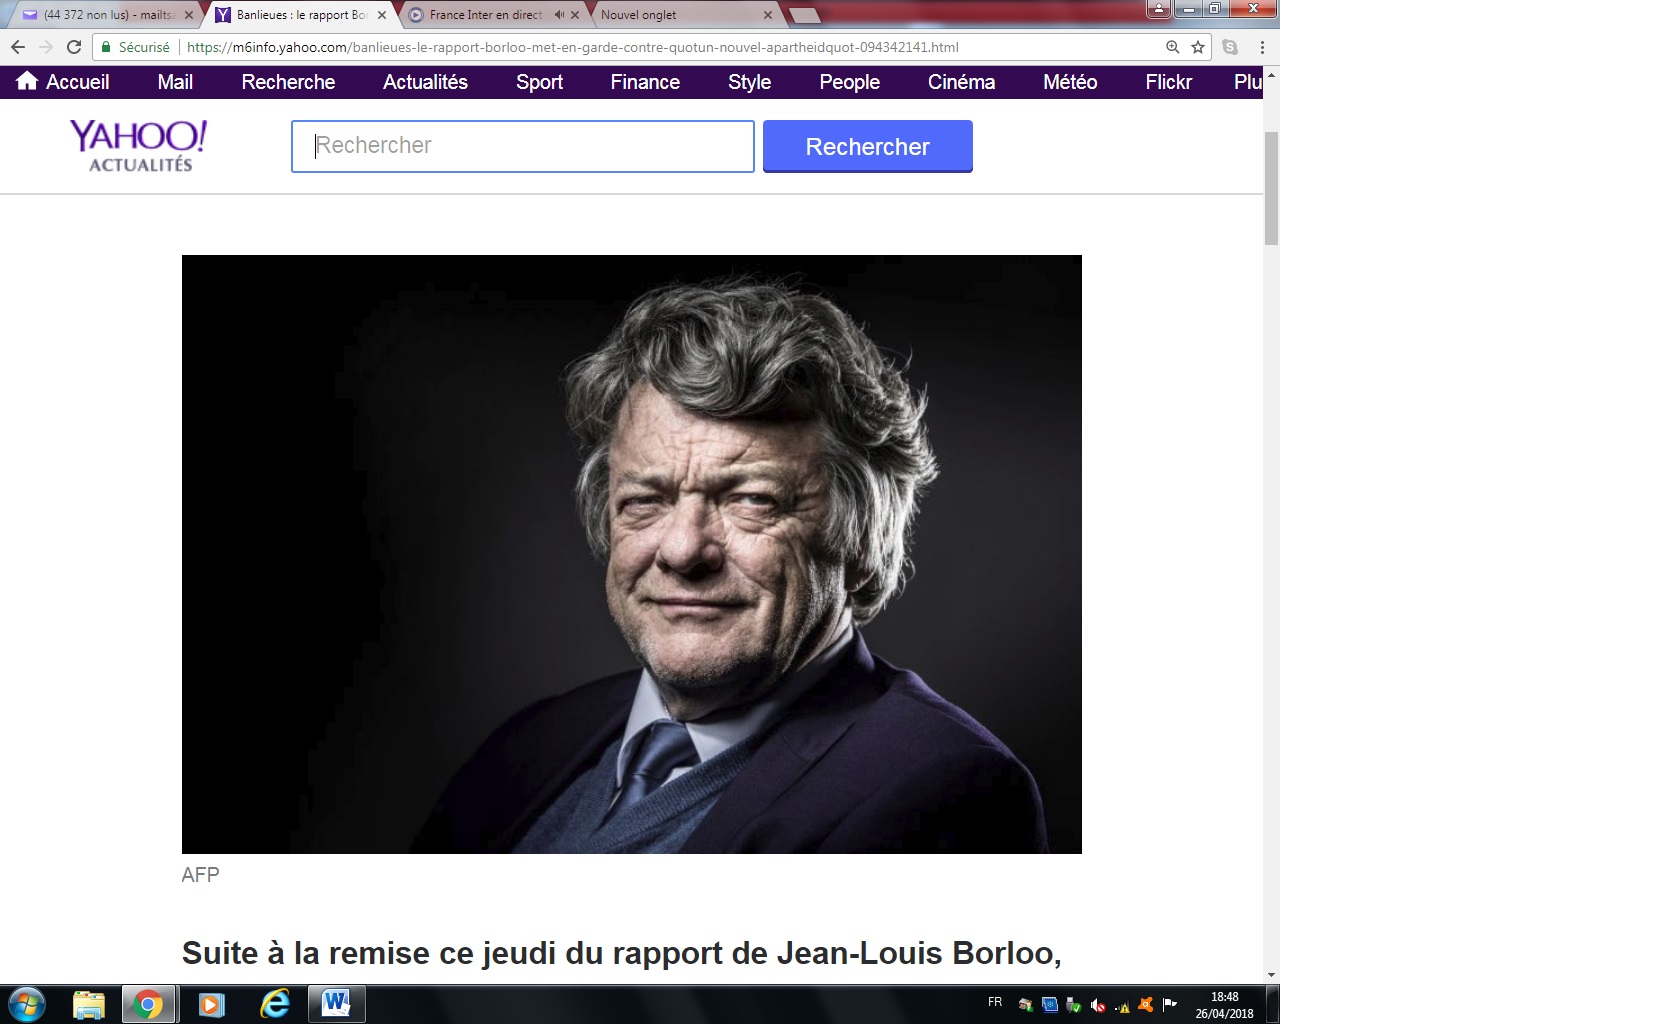The image size is (1656, 1024).
Task: Open Windows Explorer from the taskbar
Action: pos(89,1004)
